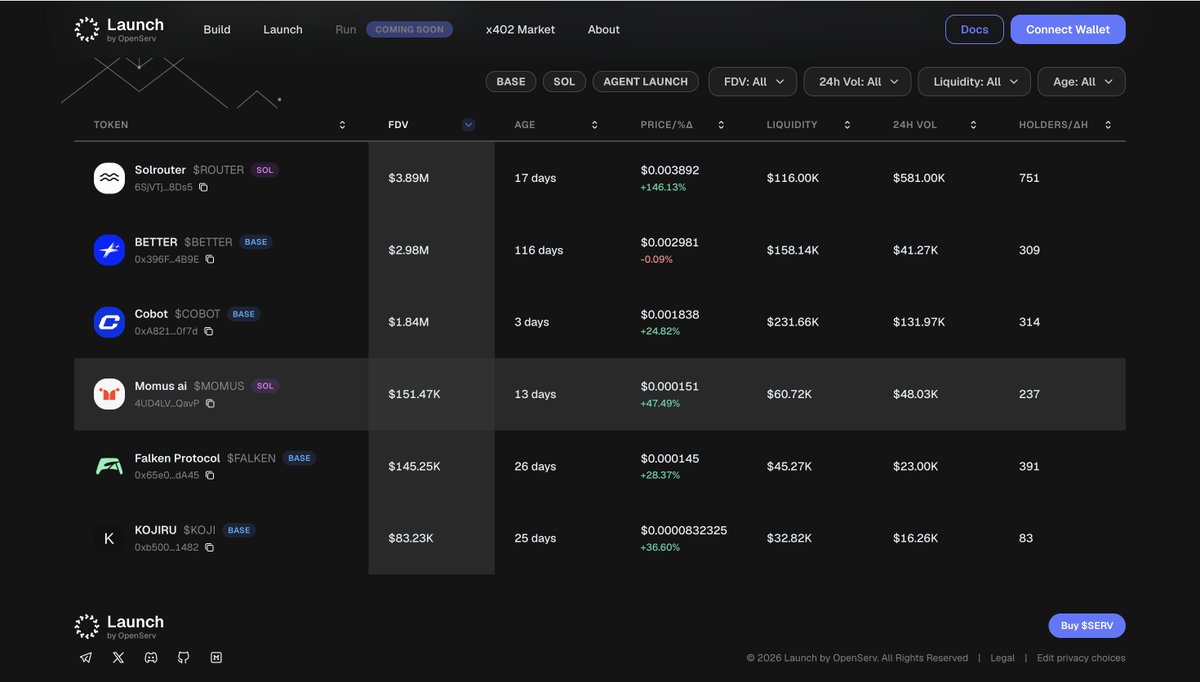
Task: Open the Discord footer icon
Action: coord(151,657)
